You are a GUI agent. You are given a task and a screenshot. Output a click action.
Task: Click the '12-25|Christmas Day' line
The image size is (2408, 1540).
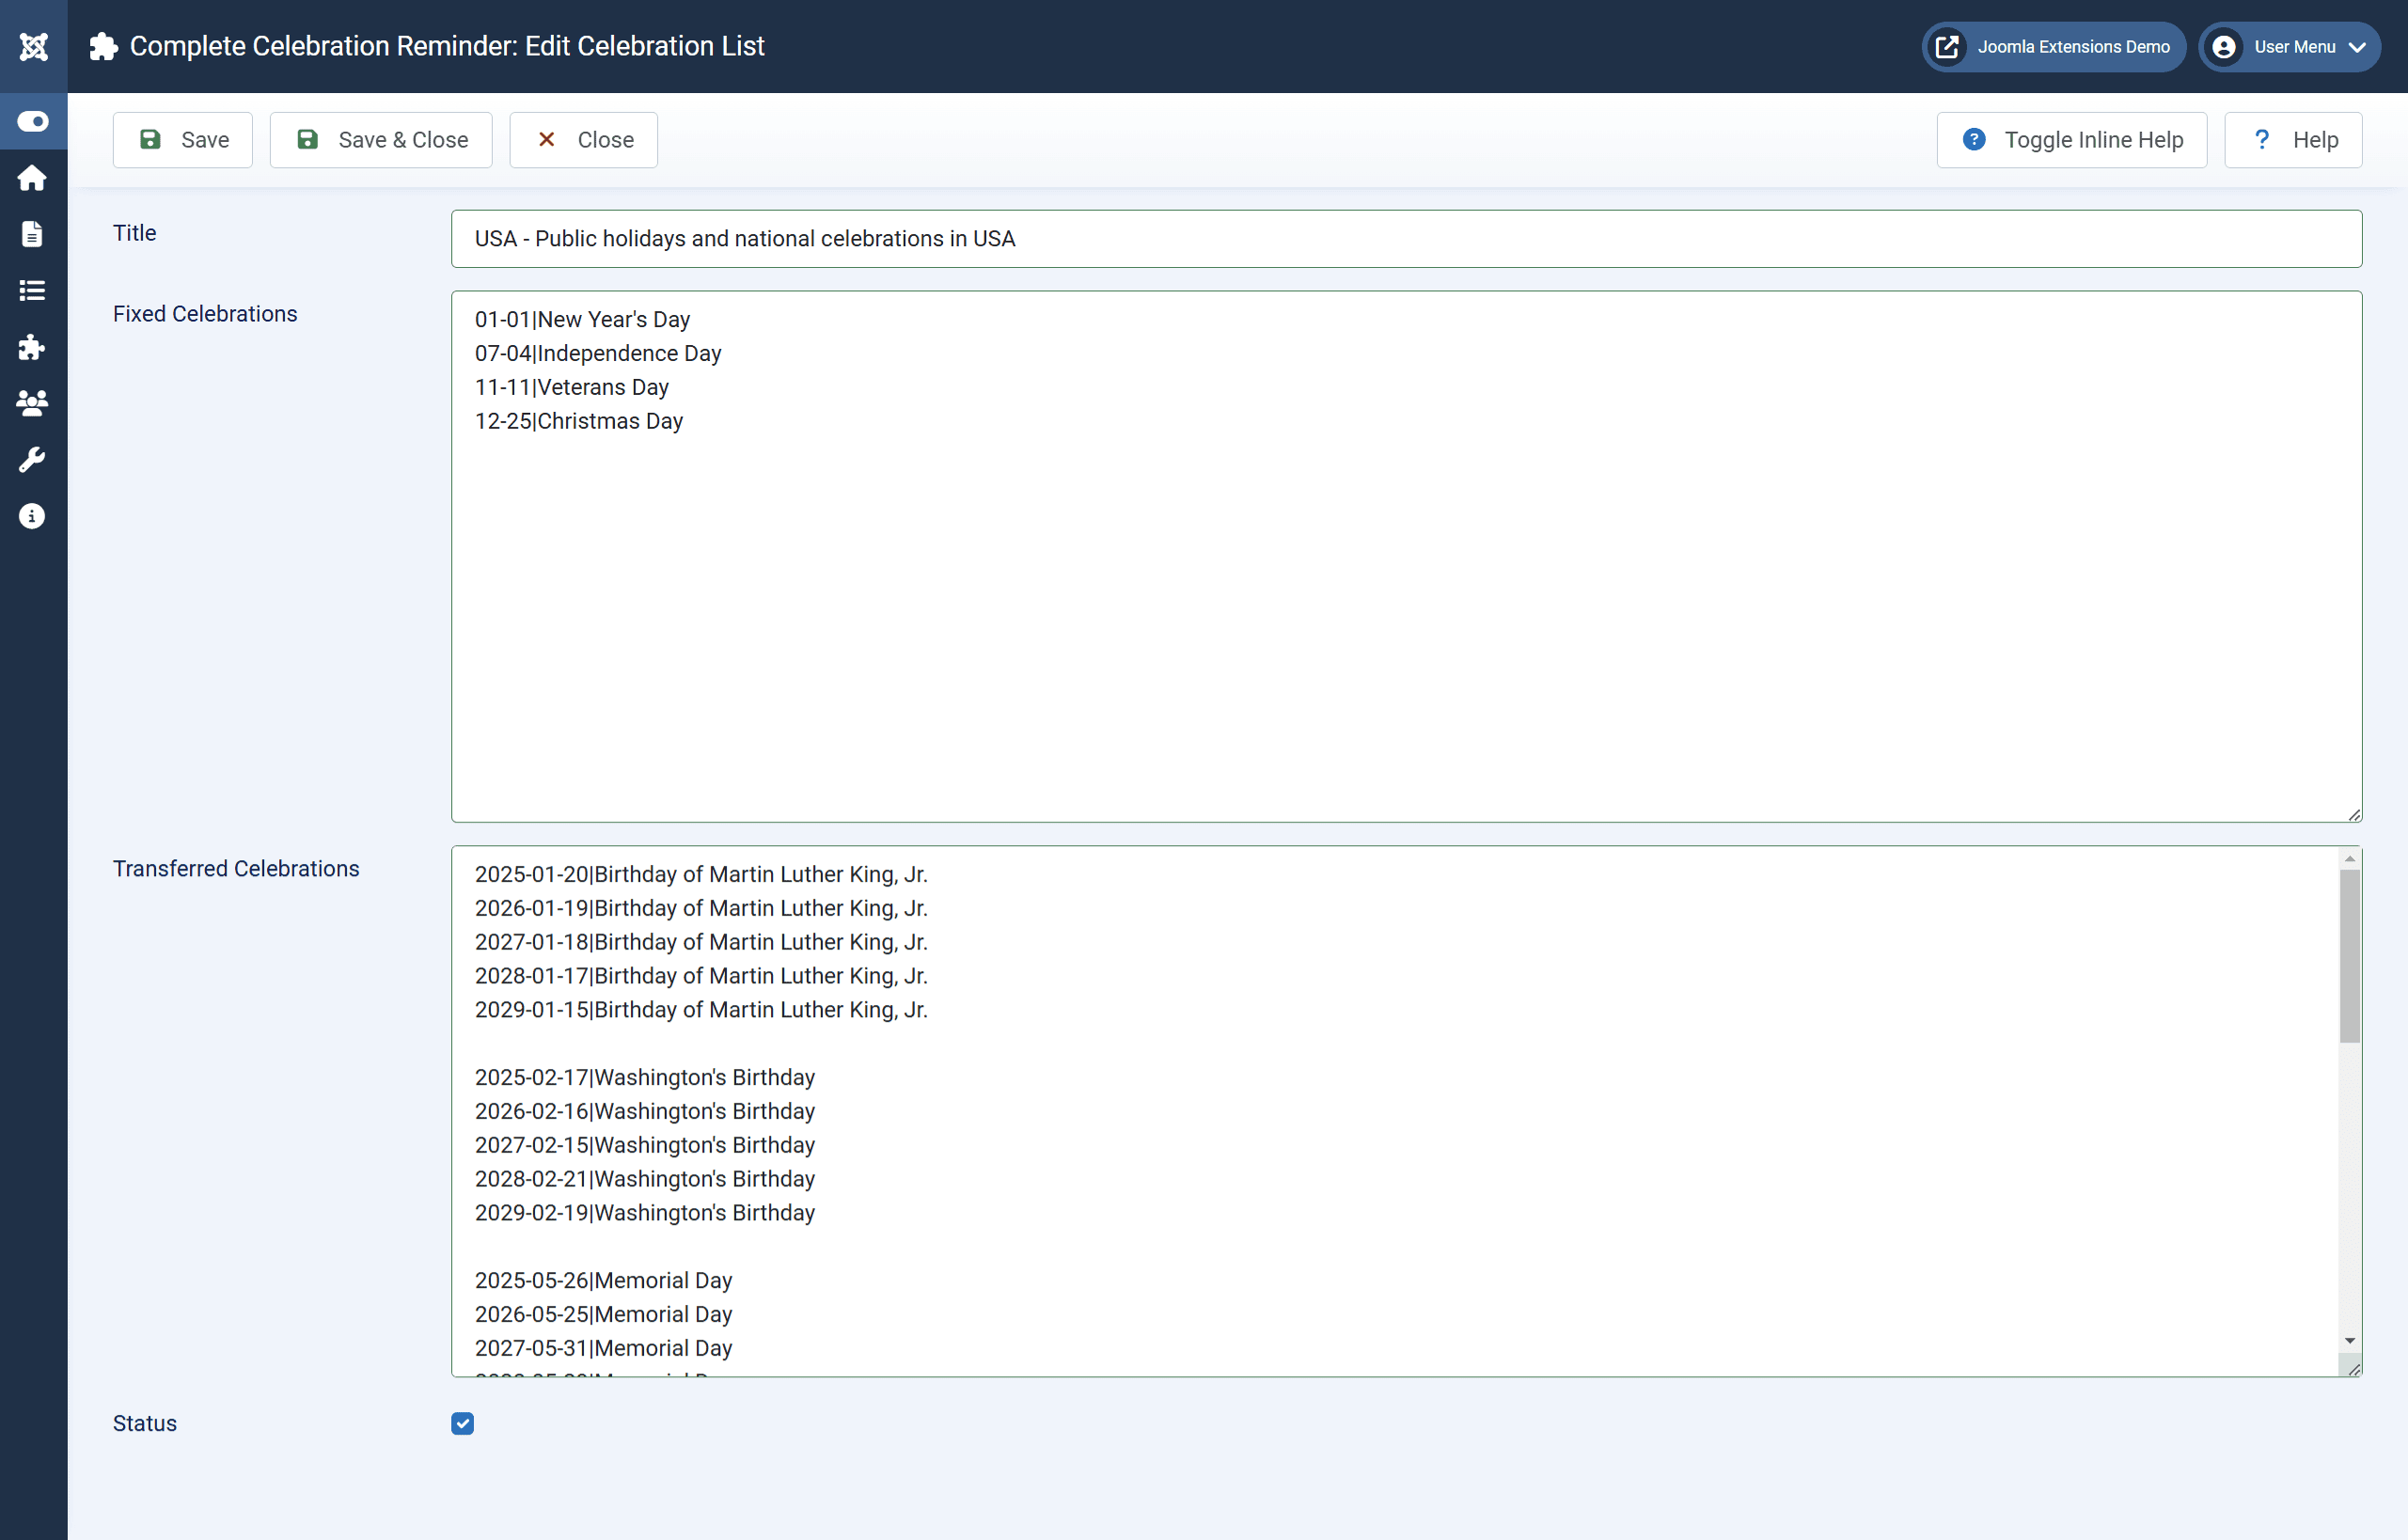coord(579,421)
